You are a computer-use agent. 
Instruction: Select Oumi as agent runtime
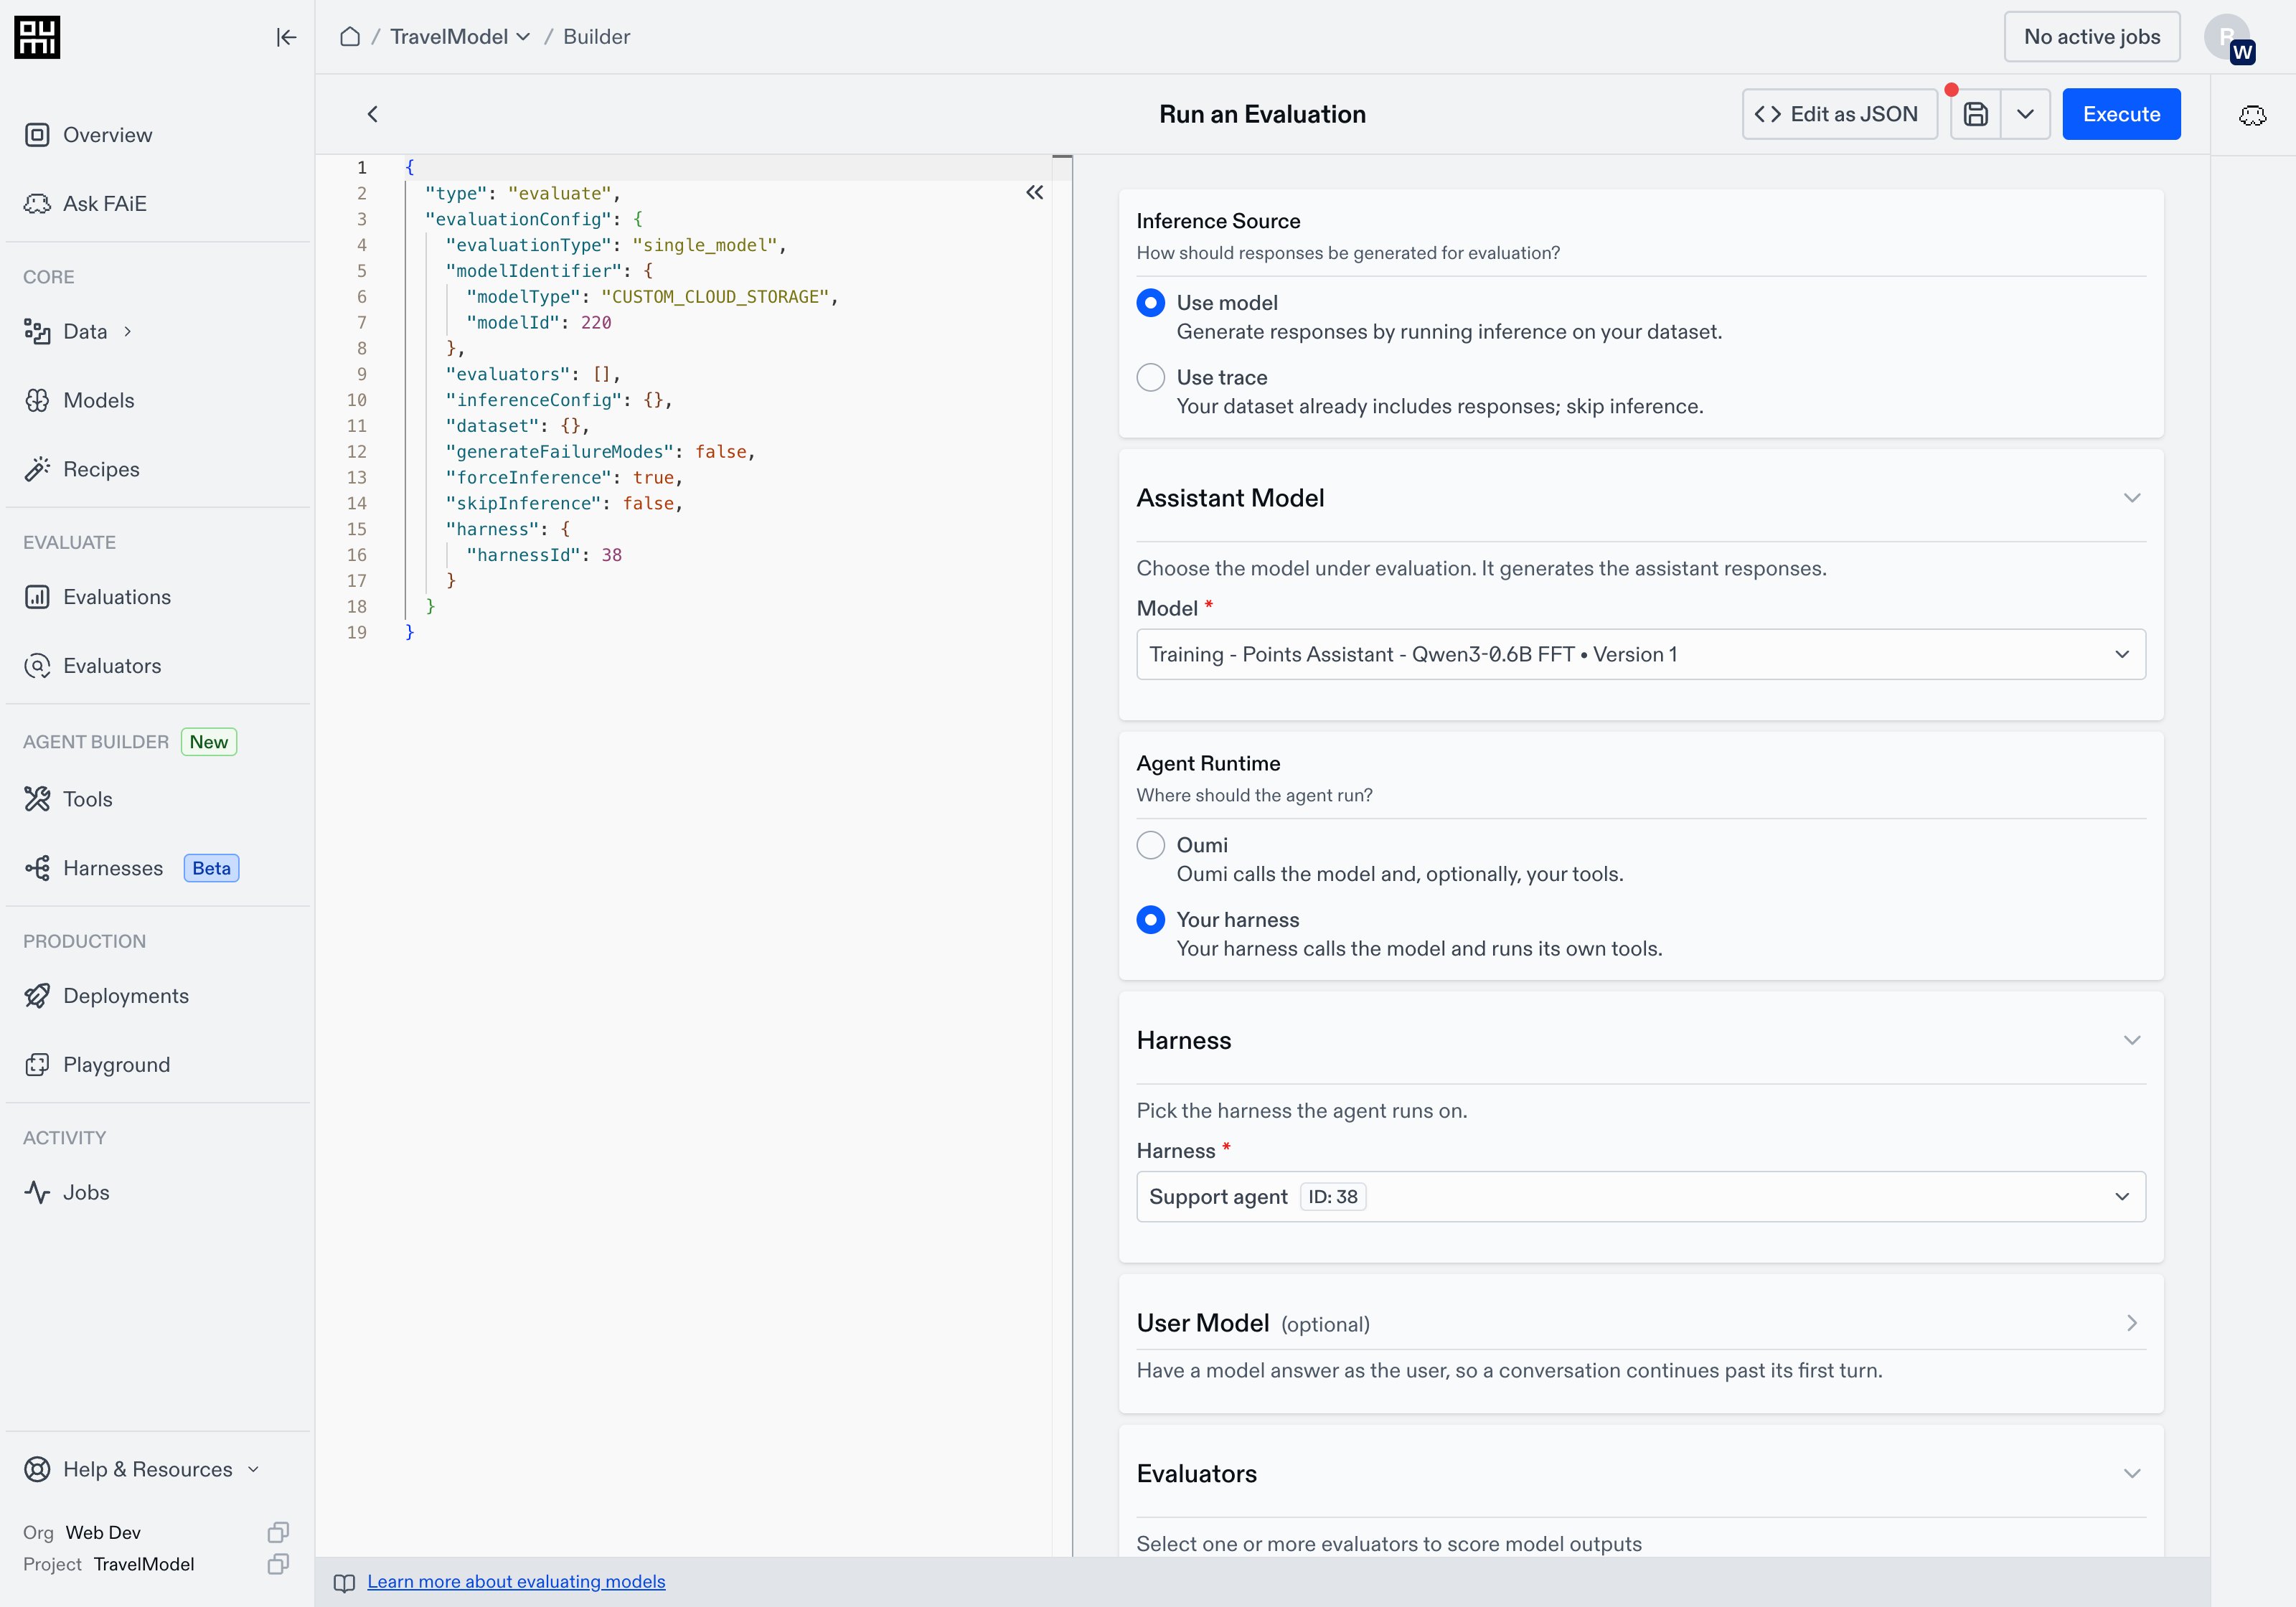(1150, 845)
